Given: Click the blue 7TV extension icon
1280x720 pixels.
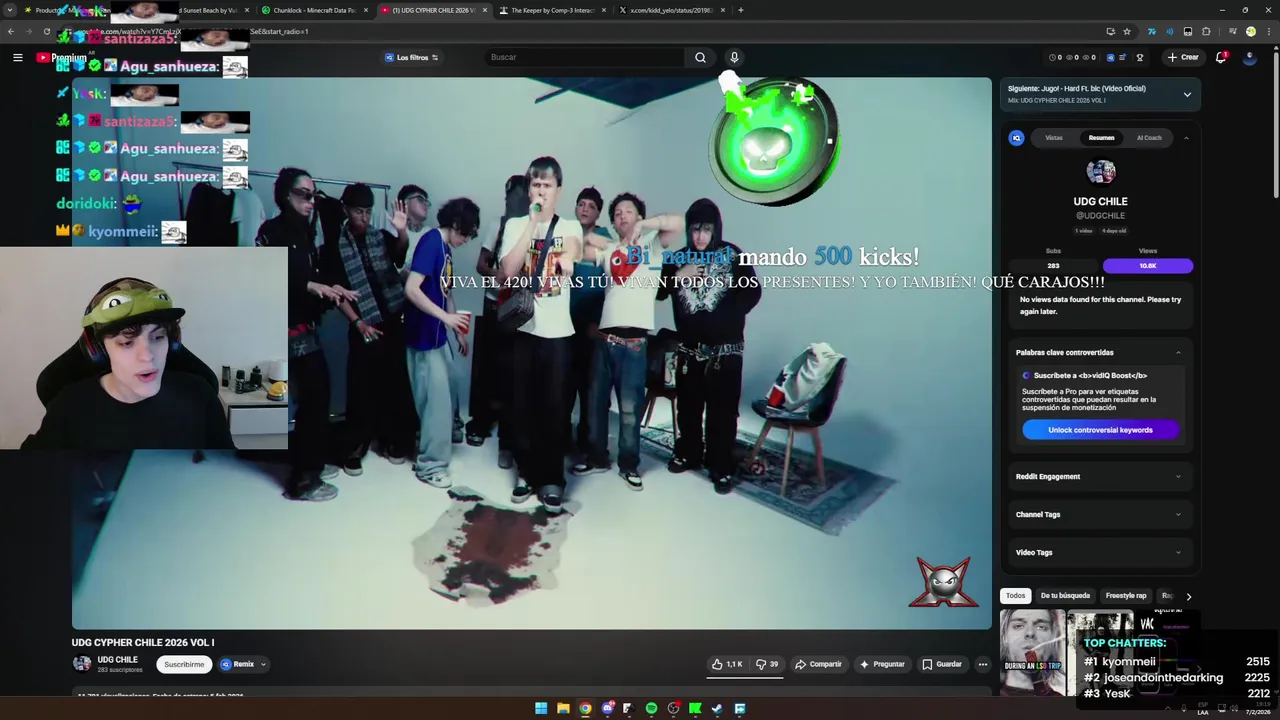Looking at the screenshot, I should (1151, 31).
